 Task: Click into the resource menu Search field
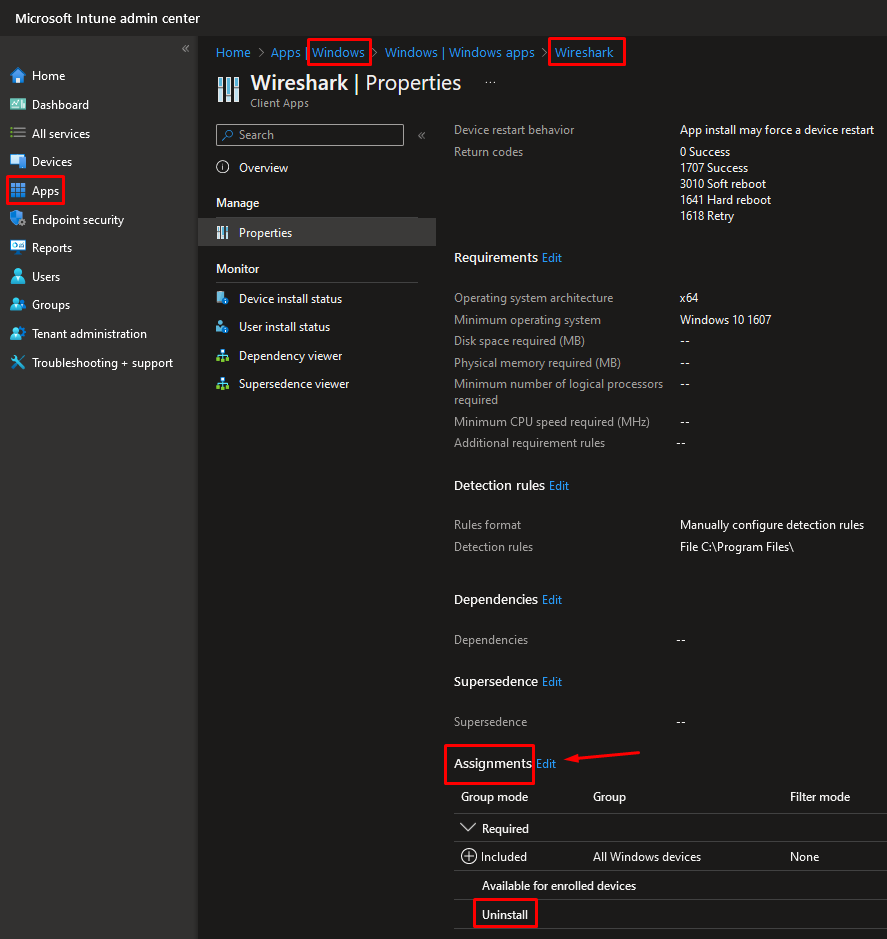point(310,135)
